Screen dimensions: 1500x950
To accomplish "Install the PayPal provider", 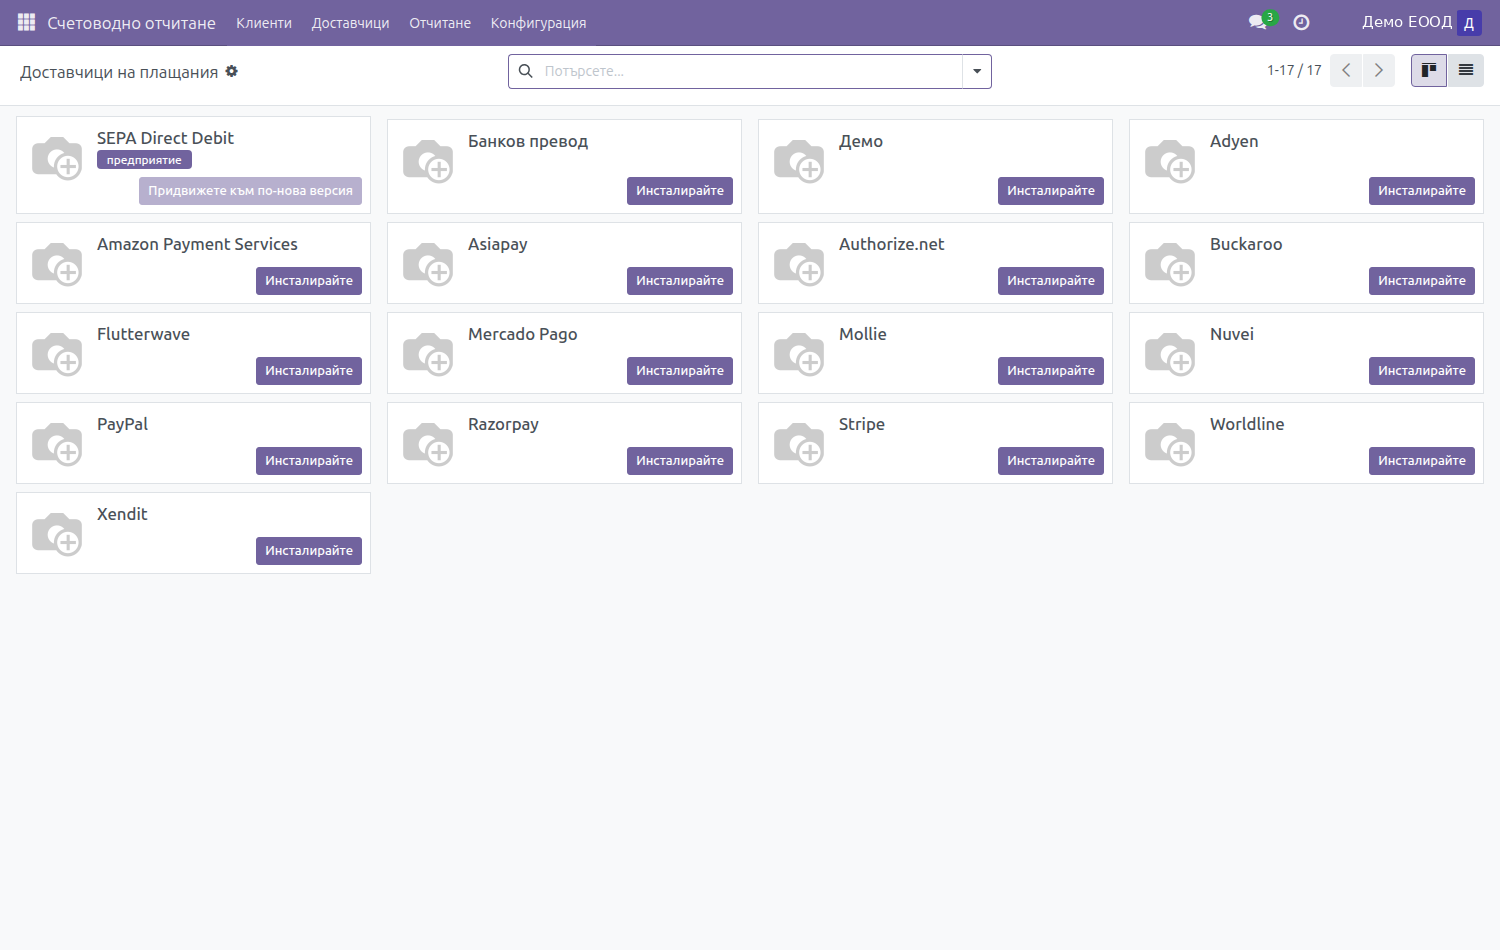I will click(309, 461).
